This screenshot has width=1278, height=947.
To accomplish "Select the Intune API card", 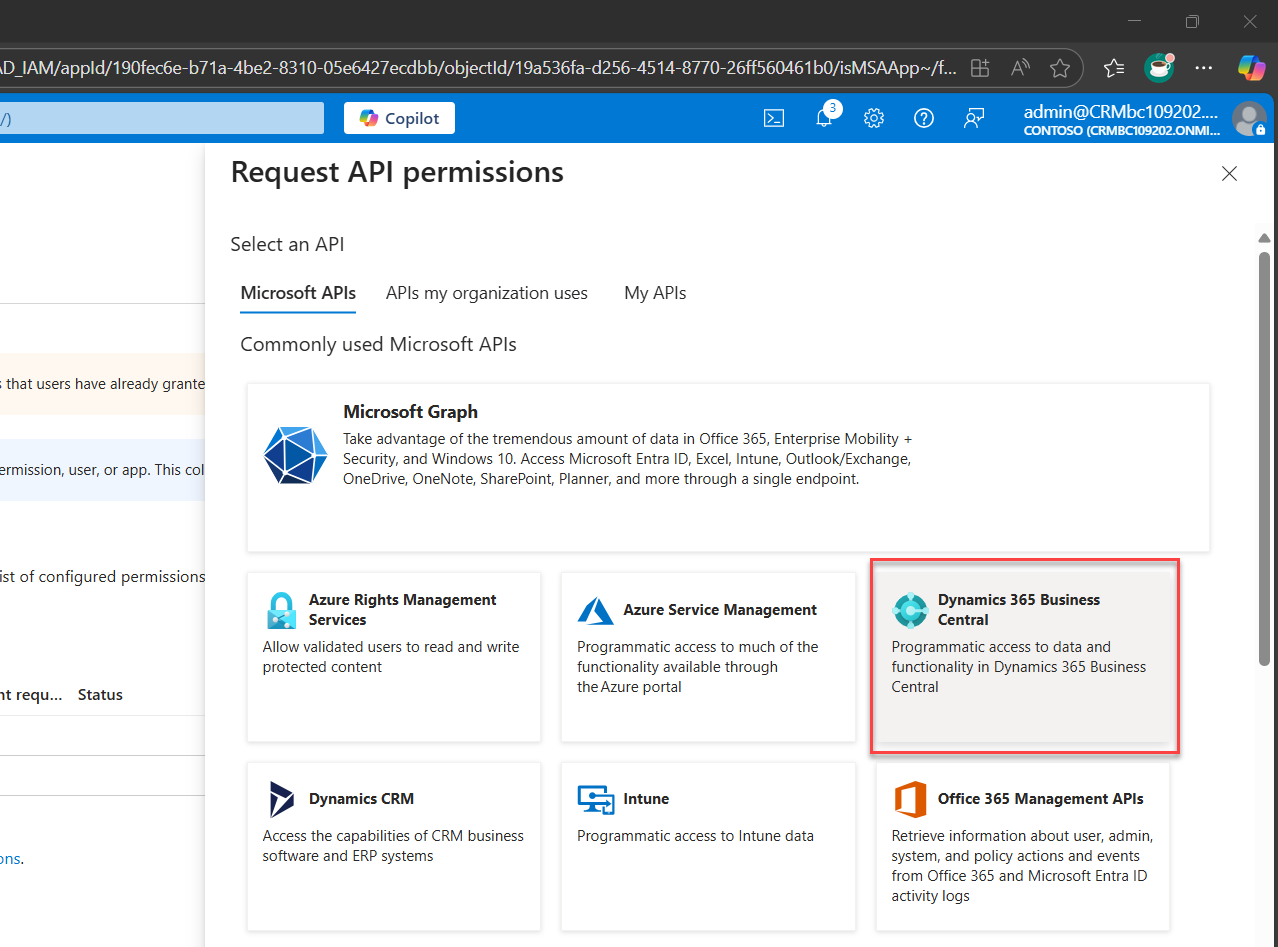I will [708, 846].
